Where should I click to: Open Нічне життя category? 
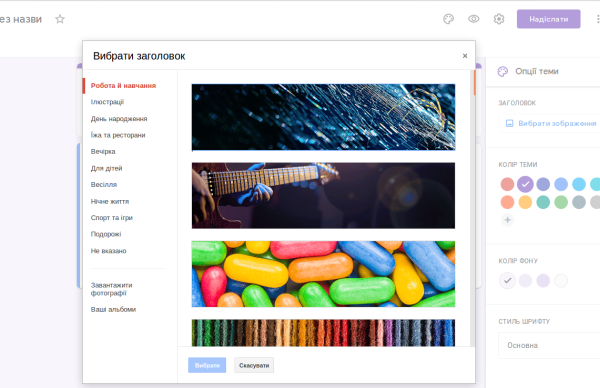[x=110, y=201]
